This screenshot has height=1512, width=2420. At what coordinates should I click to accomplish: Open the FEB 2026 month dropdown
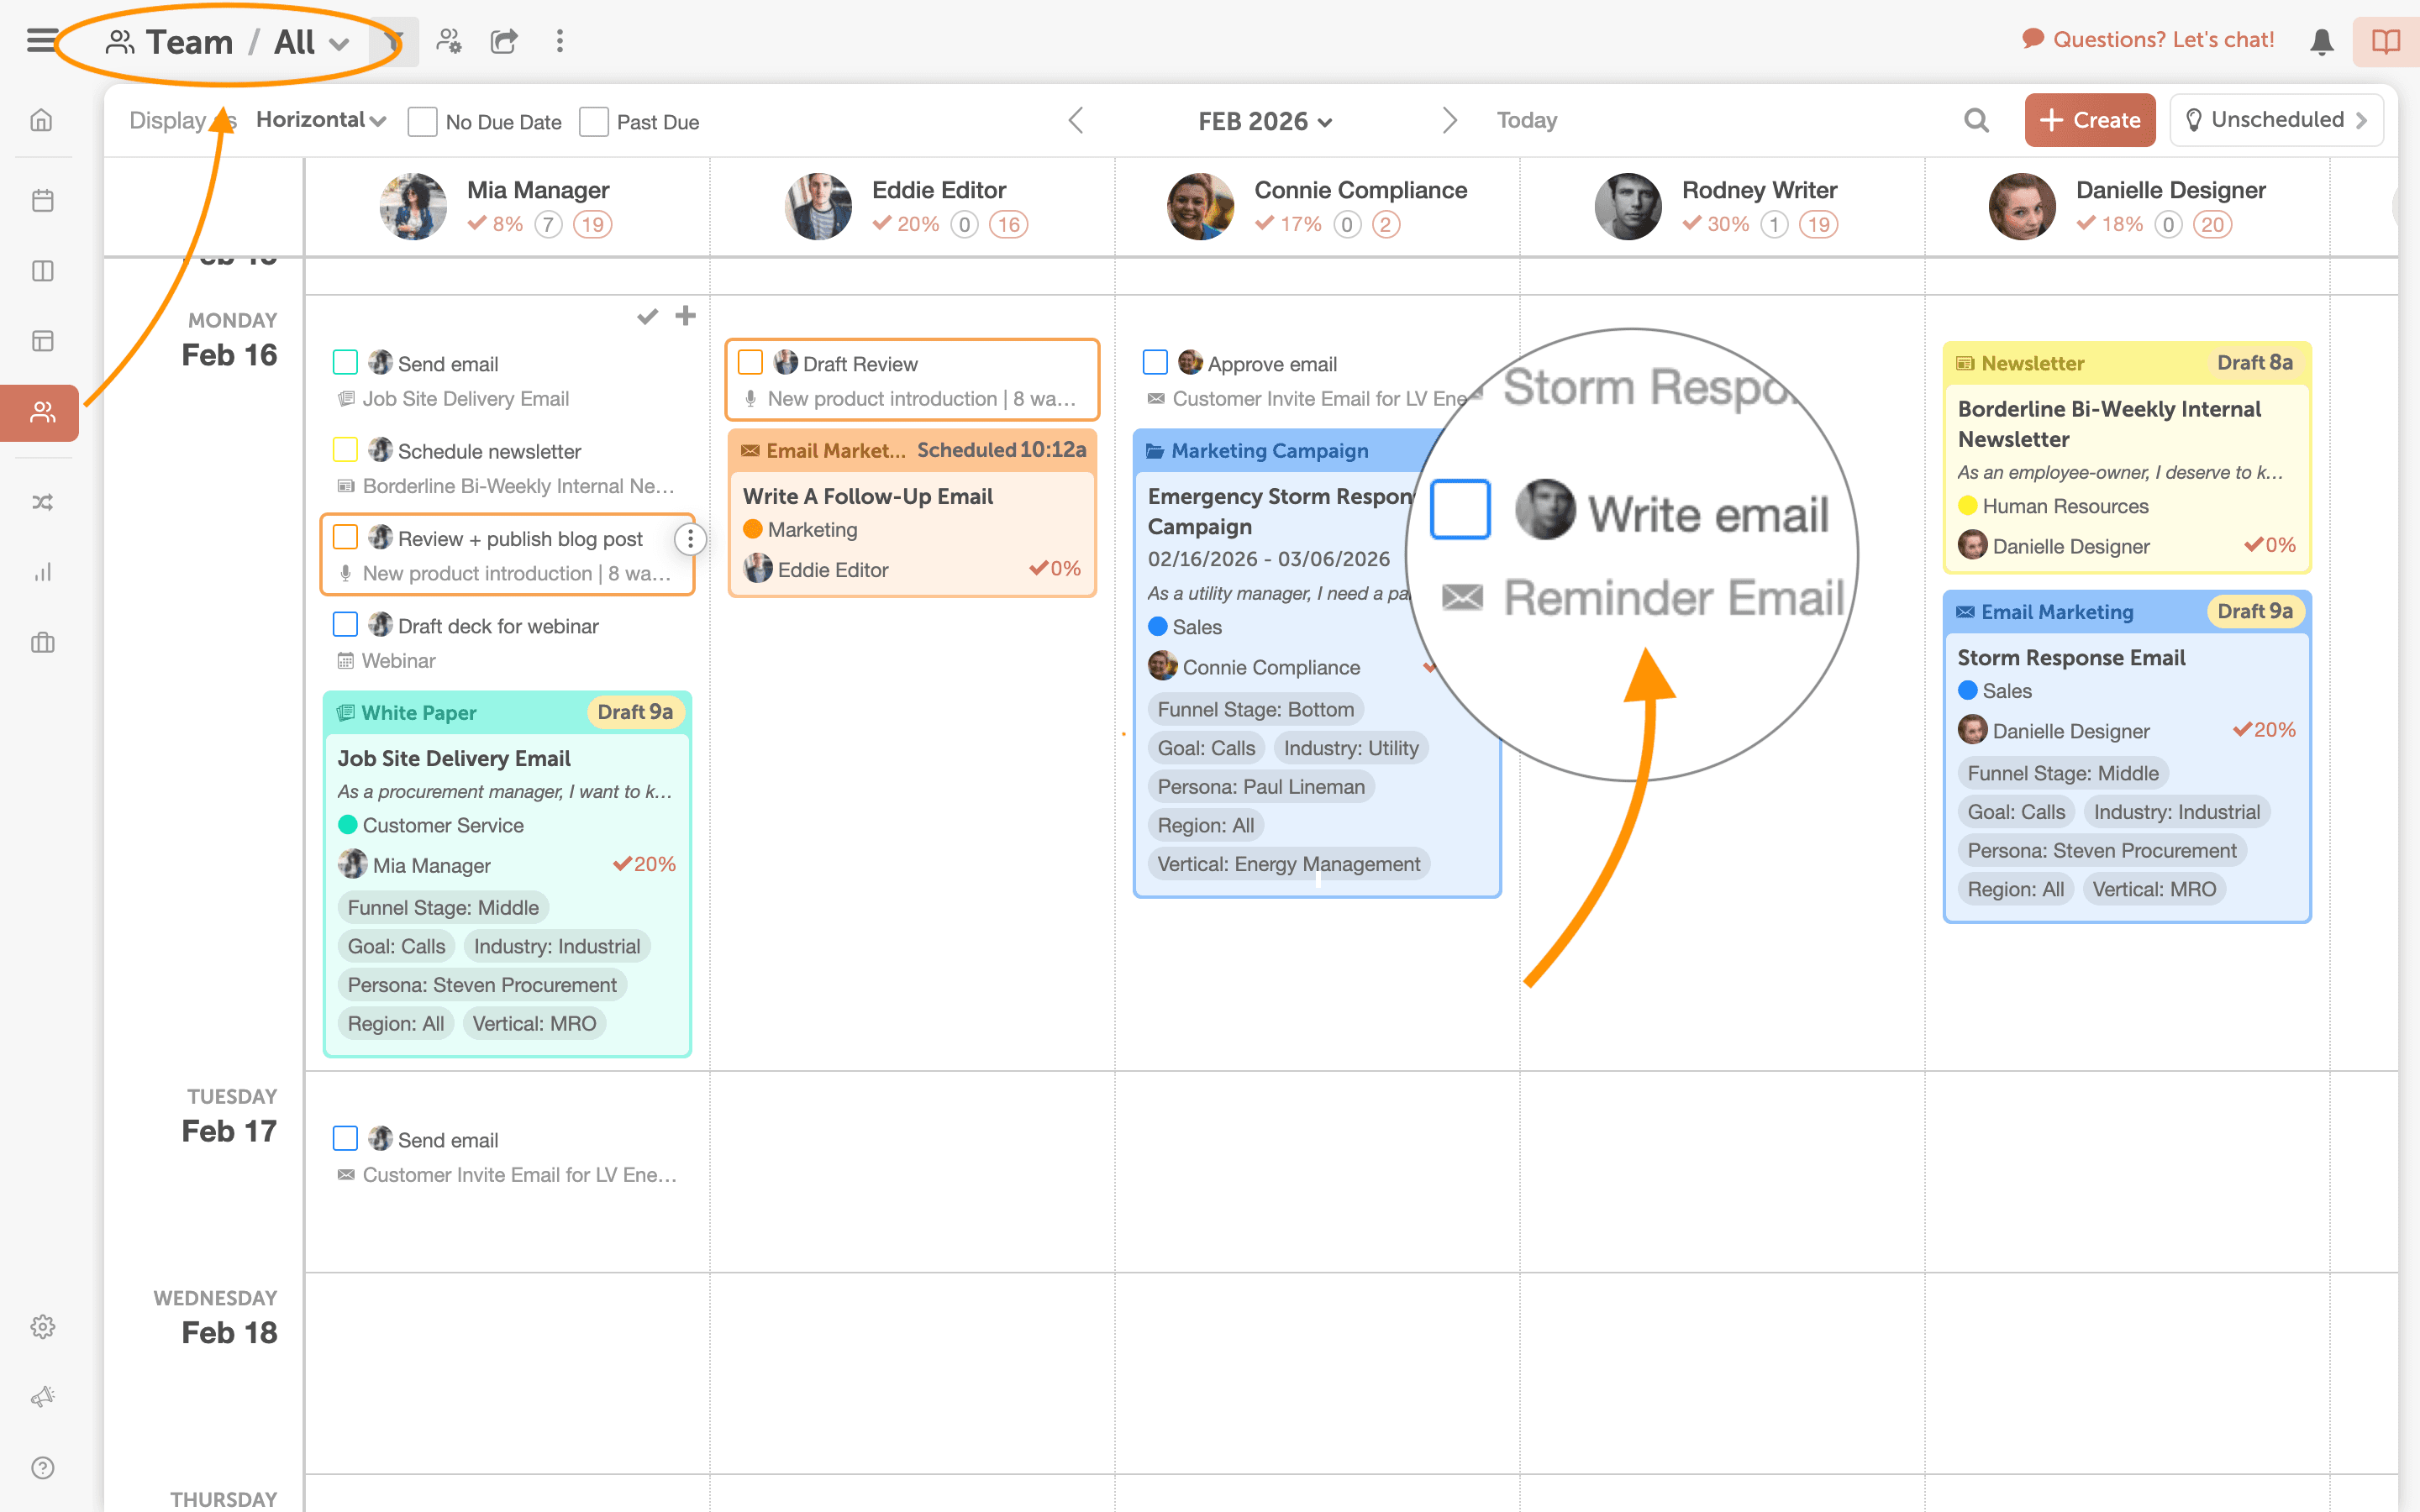click(1264, 121)
